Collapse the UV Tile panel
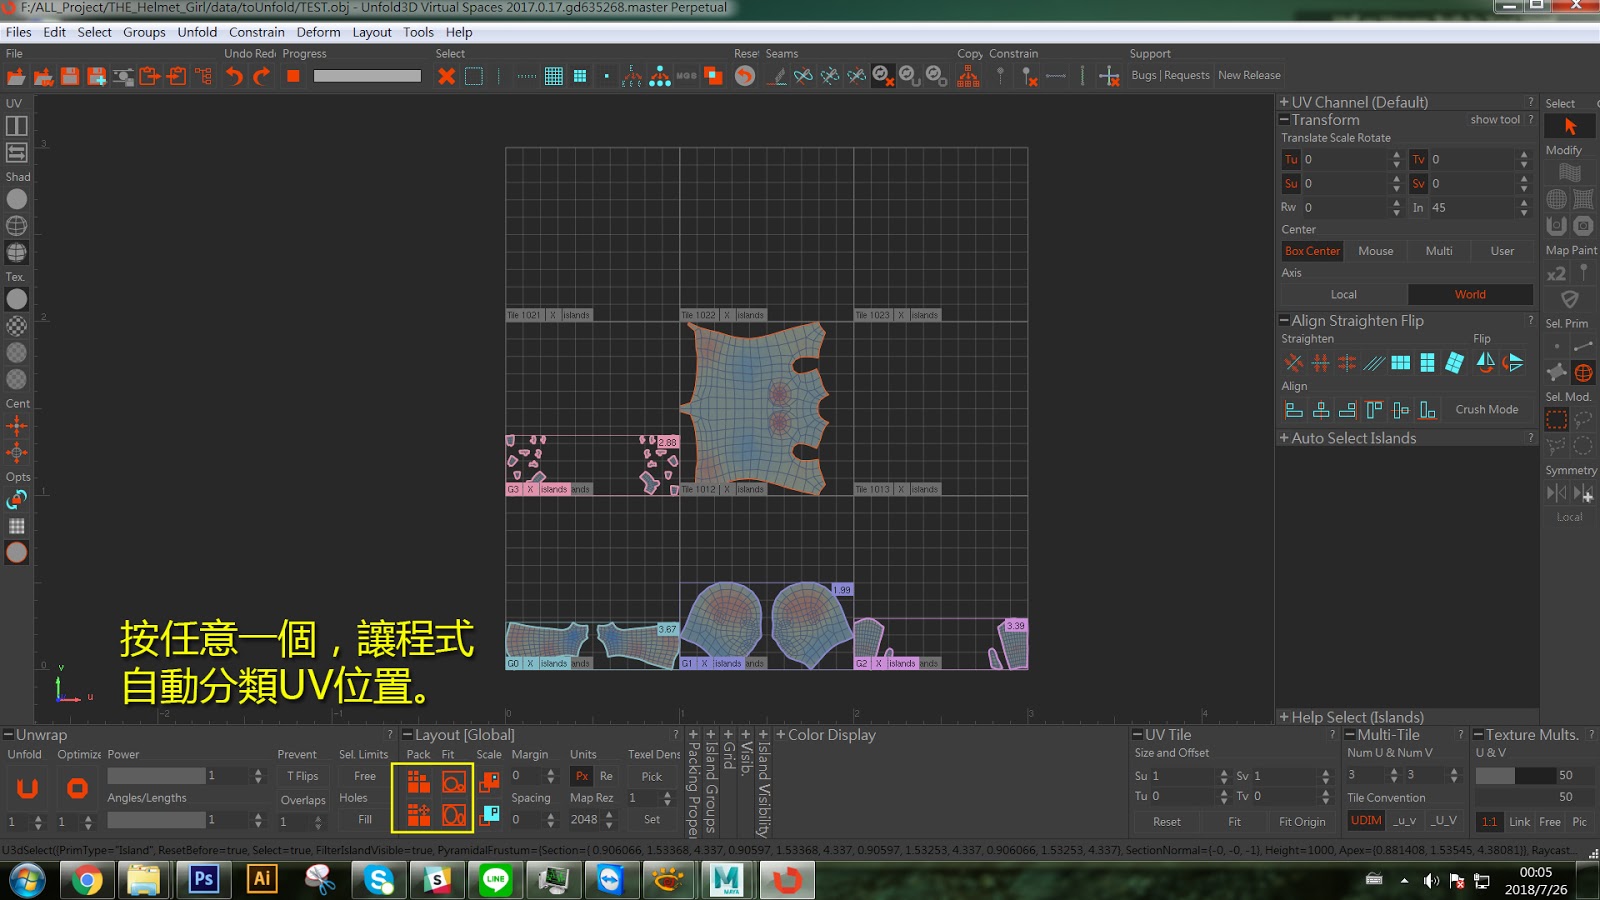1600x900 pixels. coord(1137,735)
